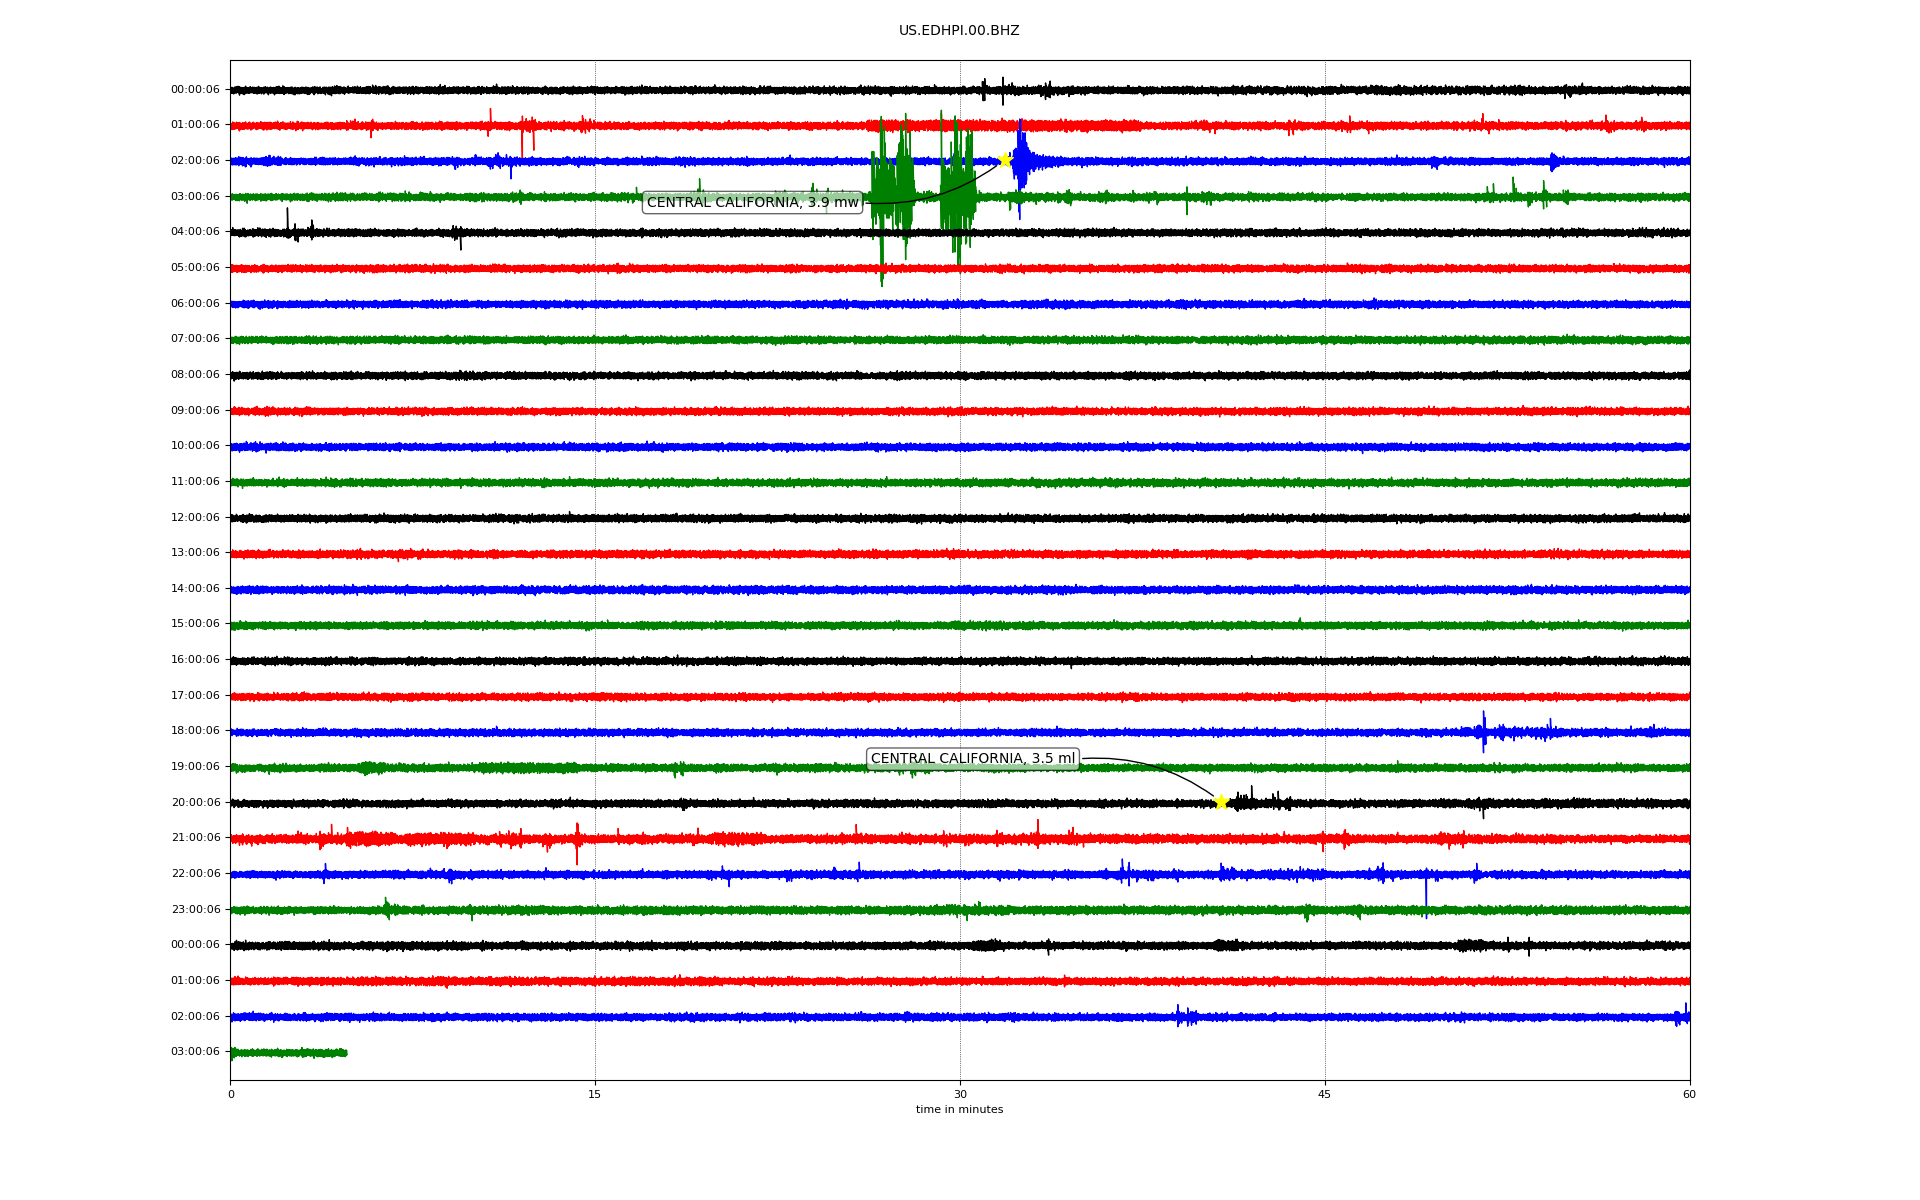
Task: Click the blue spike on the 18:00:06 trace
Action: pos(1483,730)
